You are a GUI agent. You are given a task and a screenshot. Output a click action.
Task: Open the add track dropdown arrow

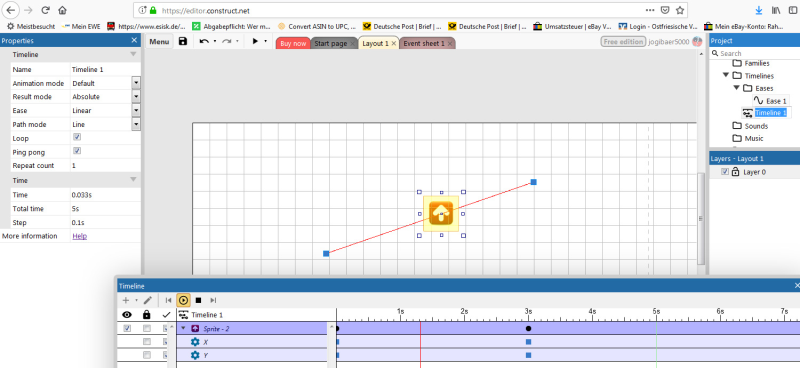click(x=136, y=301)
